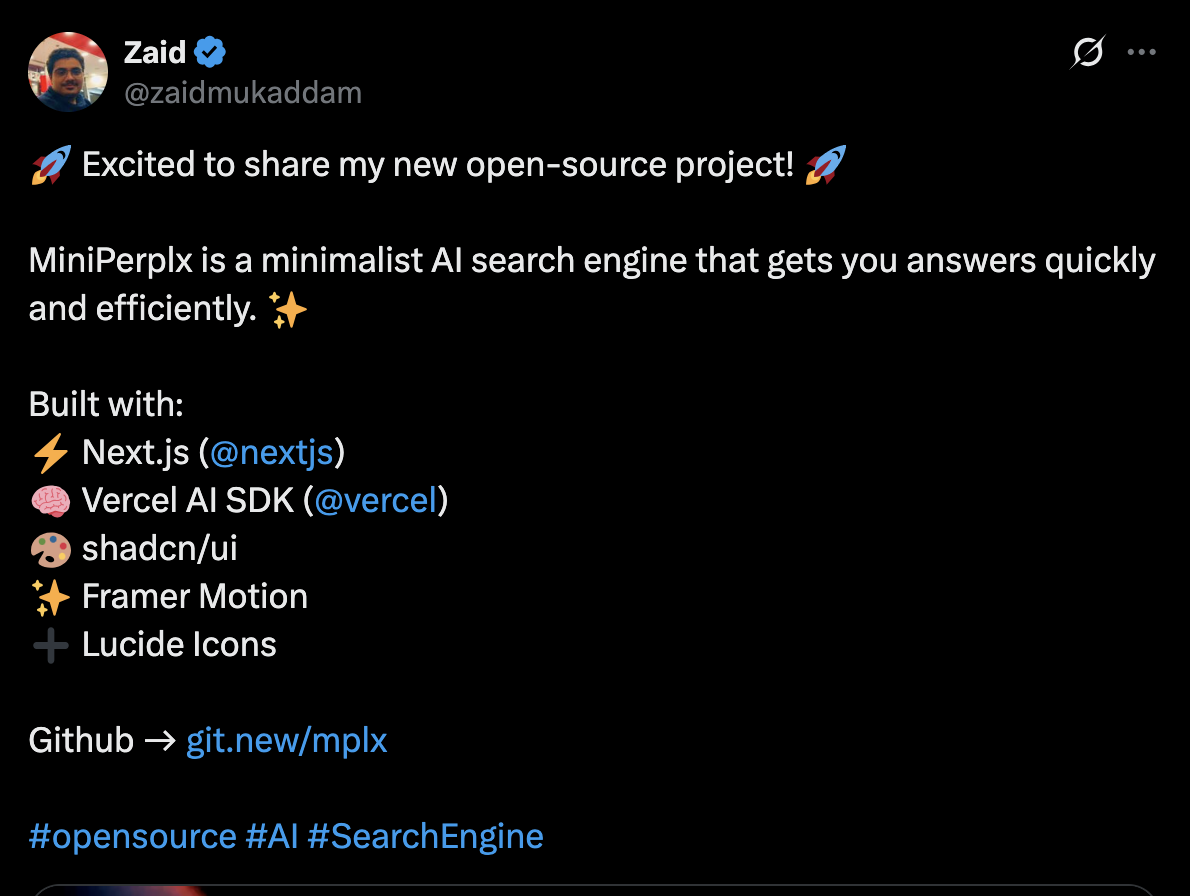Visit the git.new/mplx link
1190x896 pixels.
[x=287, y=740]
